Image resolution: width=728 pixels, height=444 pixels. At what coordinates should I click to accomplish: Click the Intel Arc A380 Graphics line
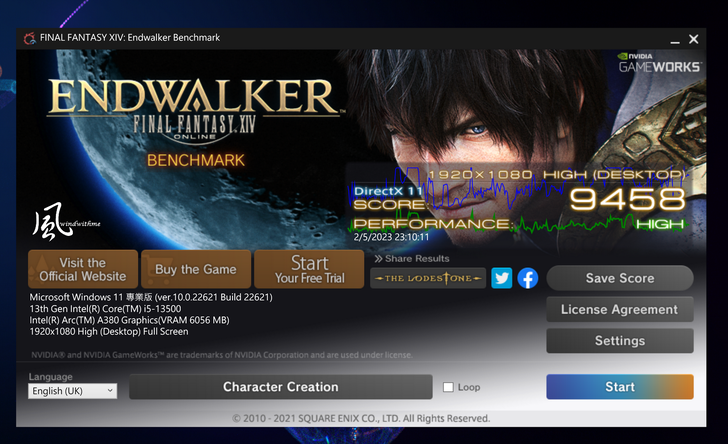pos(130,320)
